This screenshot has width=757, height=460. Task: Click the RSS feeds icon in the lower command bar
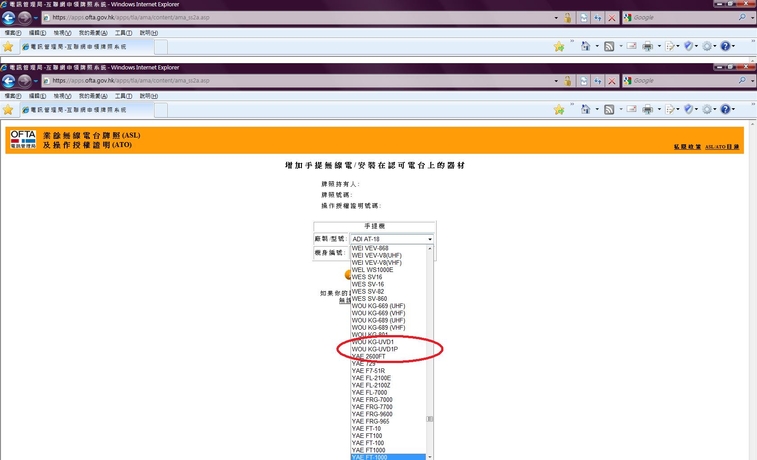[x=610, y=109]
